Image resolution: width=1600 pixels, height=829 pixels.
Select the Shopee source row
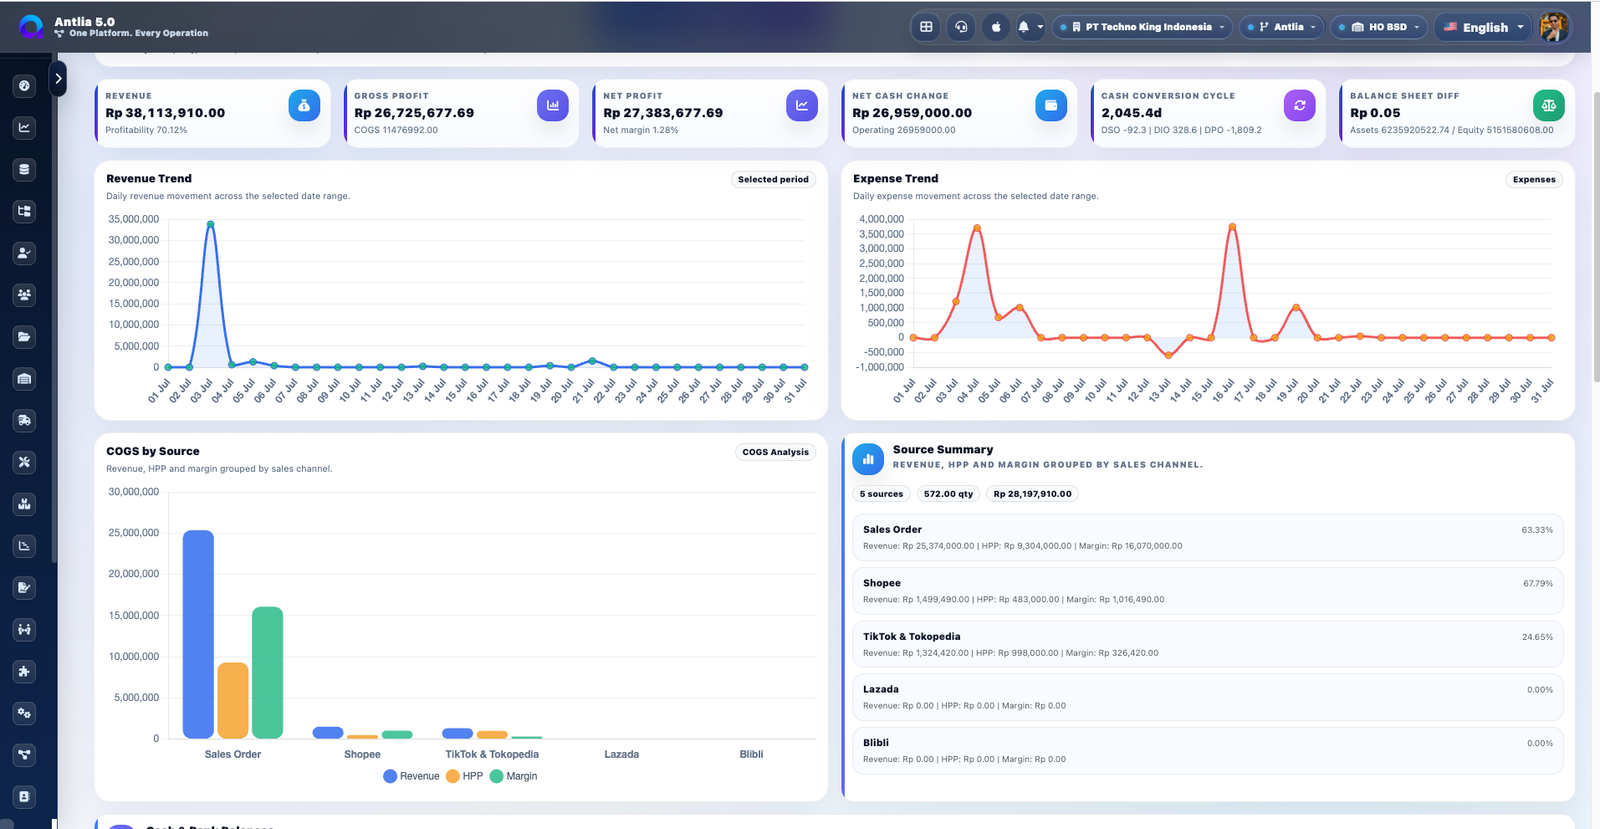pos(1207,591)
